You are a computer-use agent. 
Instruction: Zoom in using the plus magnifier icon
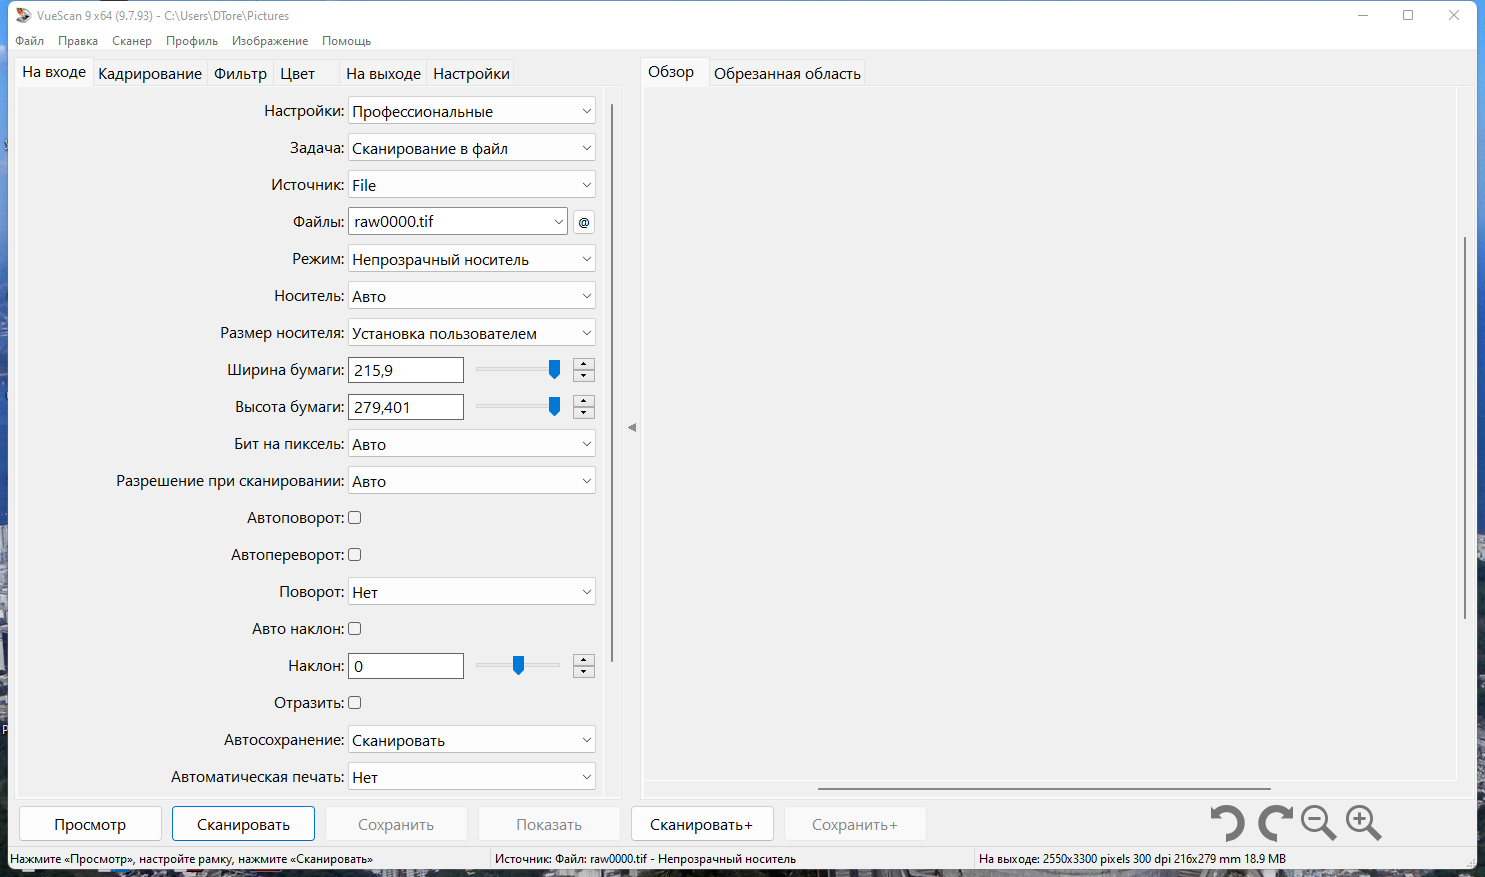(x=1364, y=824)
